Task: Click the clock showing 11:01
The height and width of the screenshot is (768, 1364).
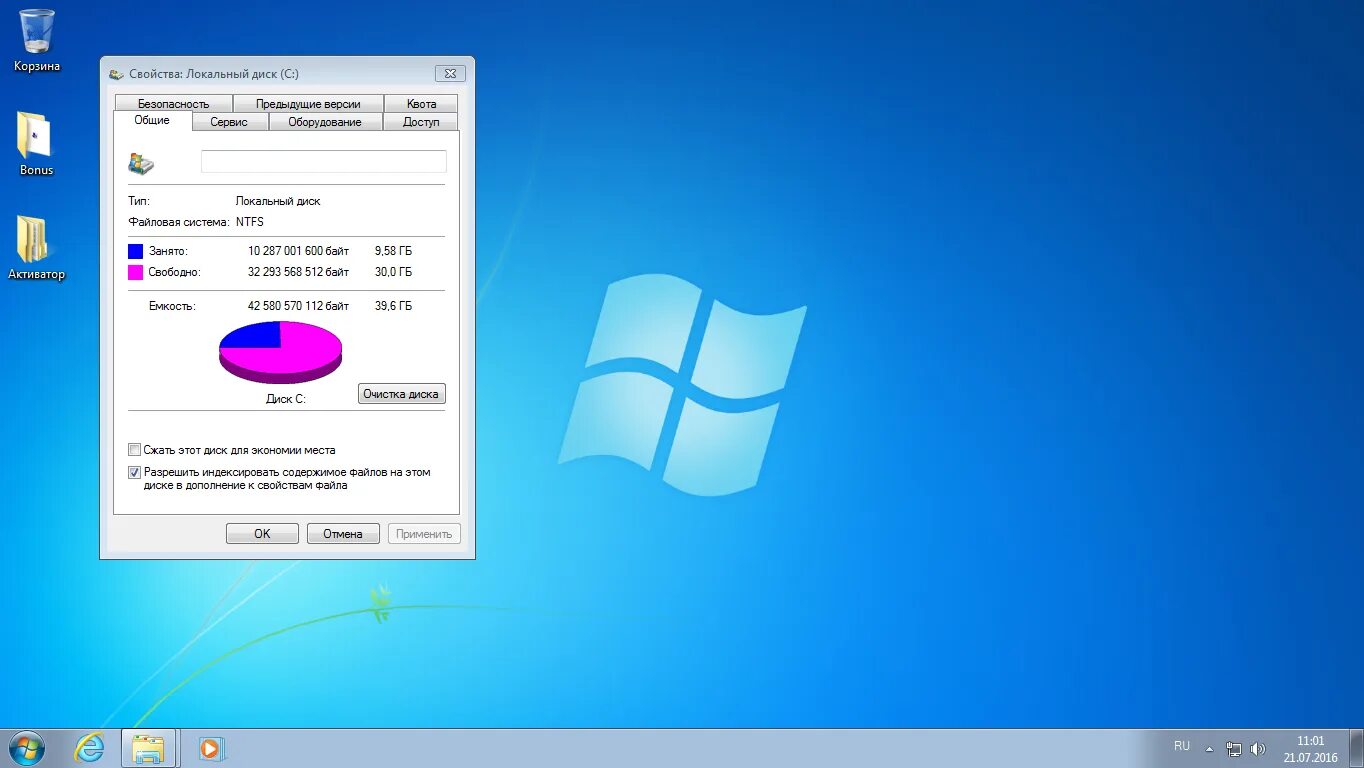Action: tap(1310, 741)
